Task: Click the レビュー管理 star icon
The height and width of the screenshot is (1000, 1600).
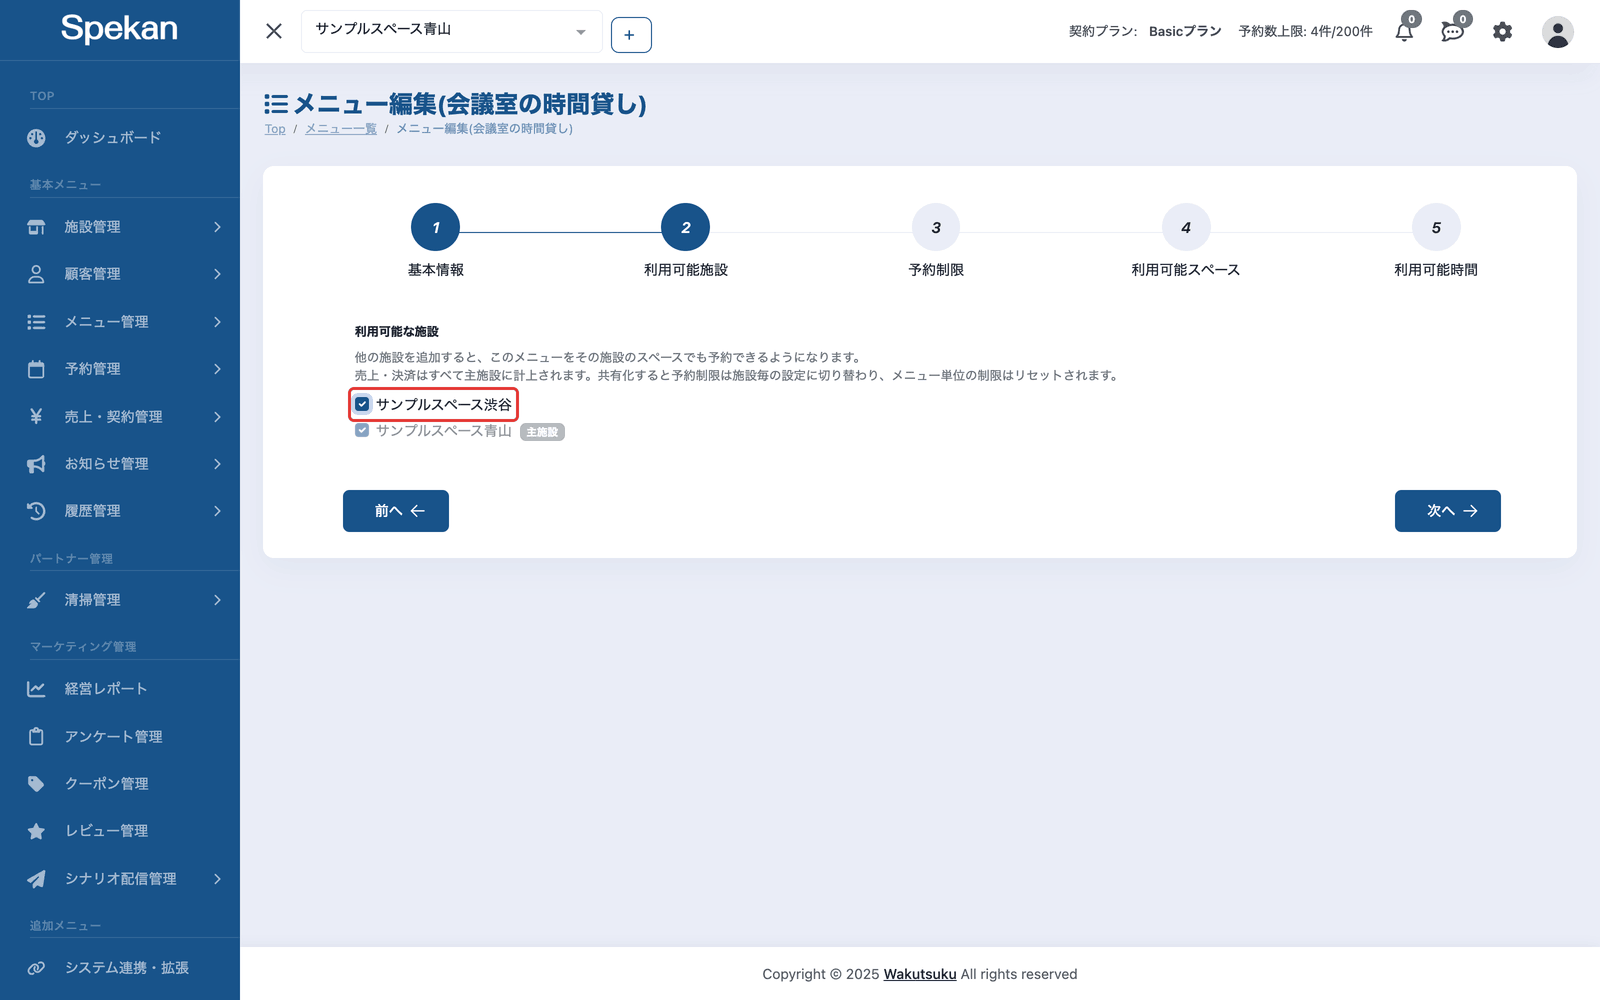Action: point(36,831)
